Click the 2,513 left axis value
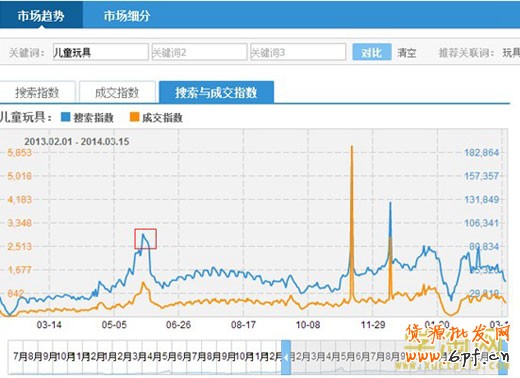 [x=19, y=247]
